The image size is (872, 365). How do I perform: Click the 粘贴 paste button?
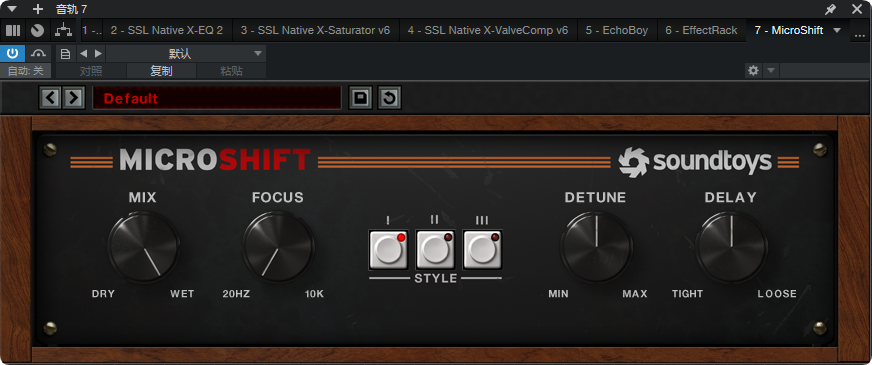click(x=231, y=71)
